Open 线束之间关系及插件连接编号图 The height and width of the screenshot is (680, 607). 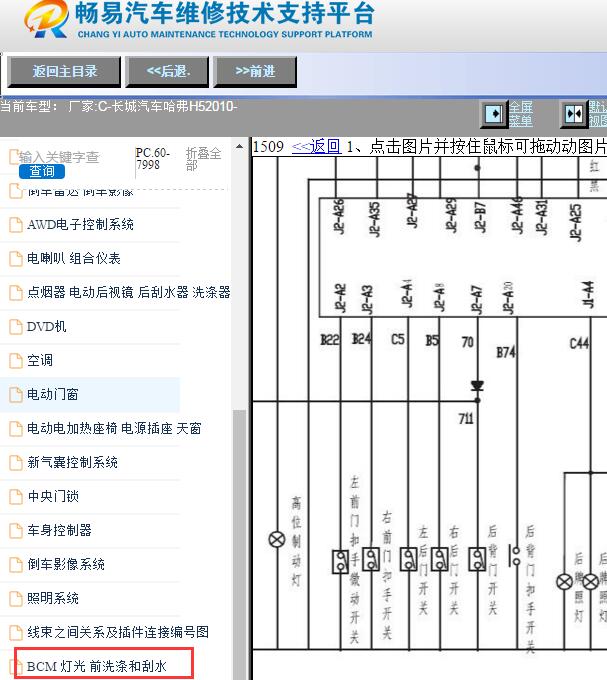click(x=118, y=632)
